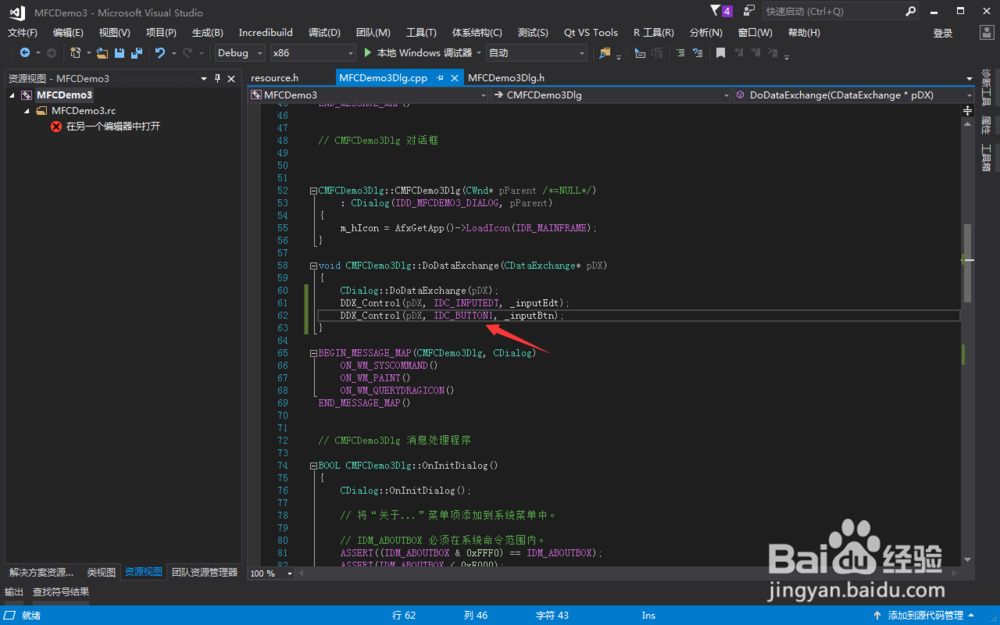Open Find in Files from the toolbar
Viewport: 1000px width, 625px height.
pos(604,53)
